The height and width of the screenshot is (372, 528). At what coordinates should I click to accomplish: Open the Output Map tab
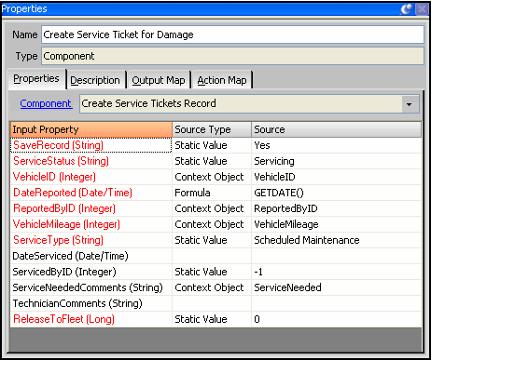[x=158, y=80]
